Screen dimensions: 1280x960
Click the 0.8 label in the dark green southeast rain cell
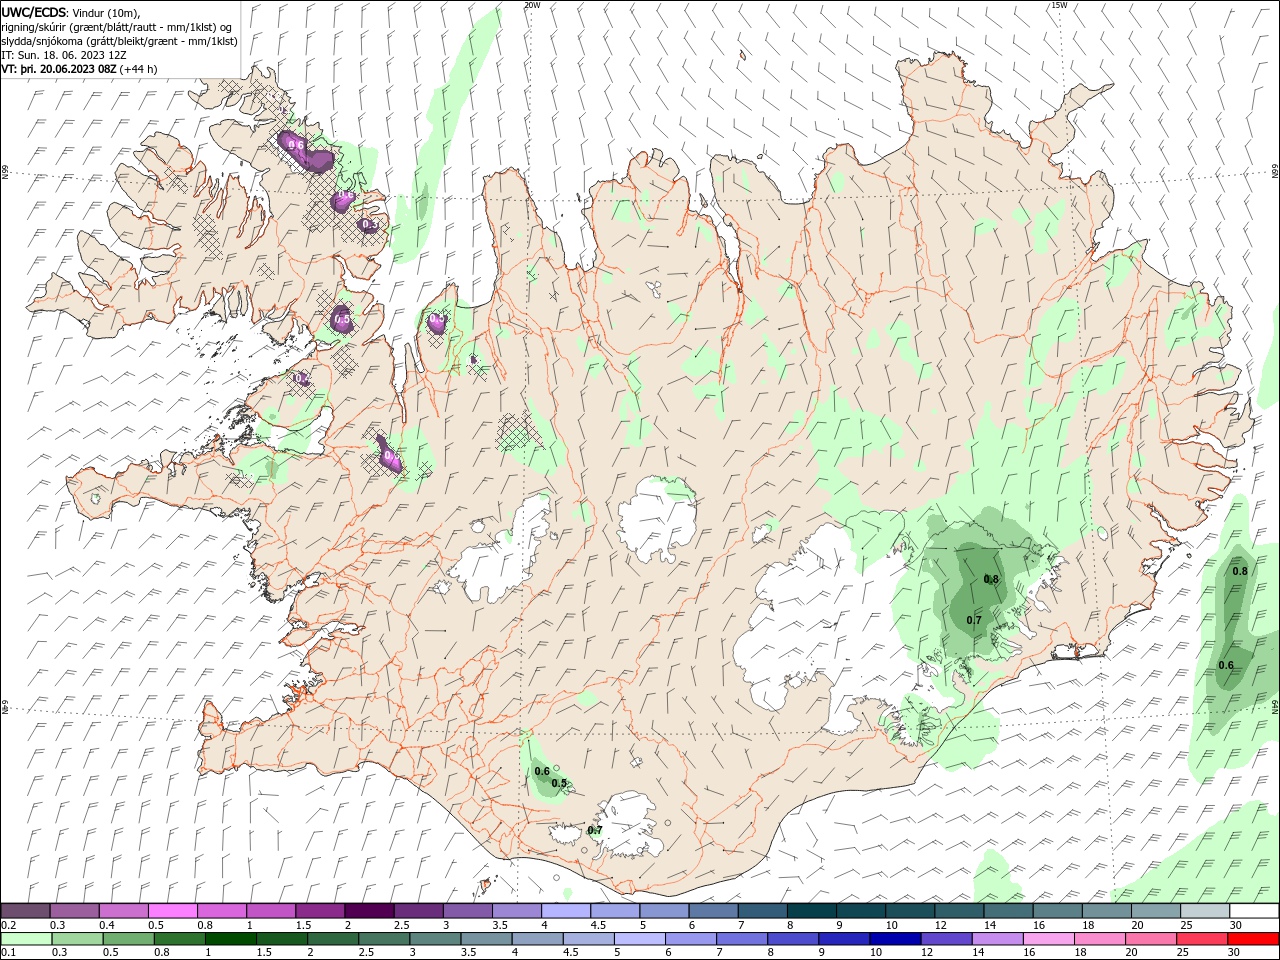[x=991, y=579]
